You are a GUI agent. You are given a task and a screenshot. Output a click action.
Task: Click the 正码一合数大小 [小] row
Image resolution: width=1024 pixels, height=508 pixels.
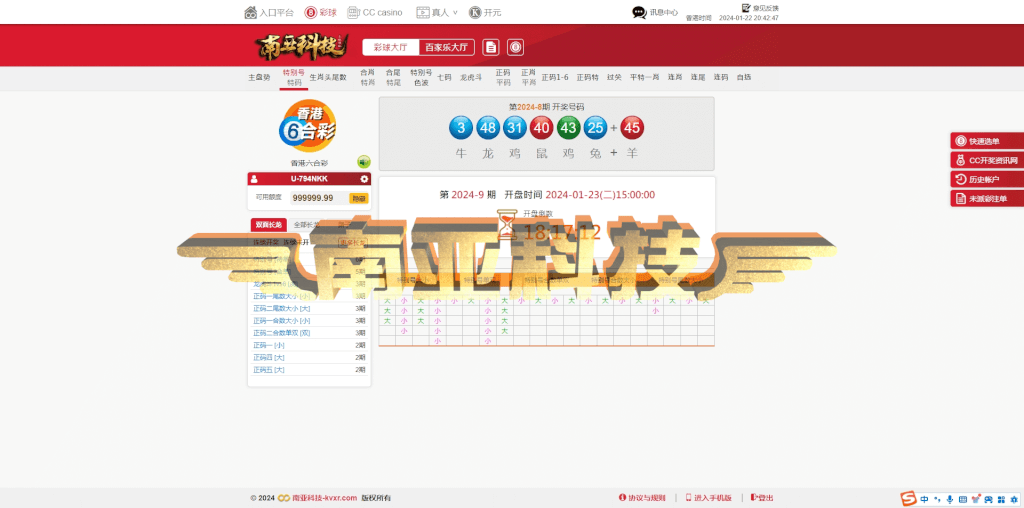pyautogui.click(x=309, y=321)
